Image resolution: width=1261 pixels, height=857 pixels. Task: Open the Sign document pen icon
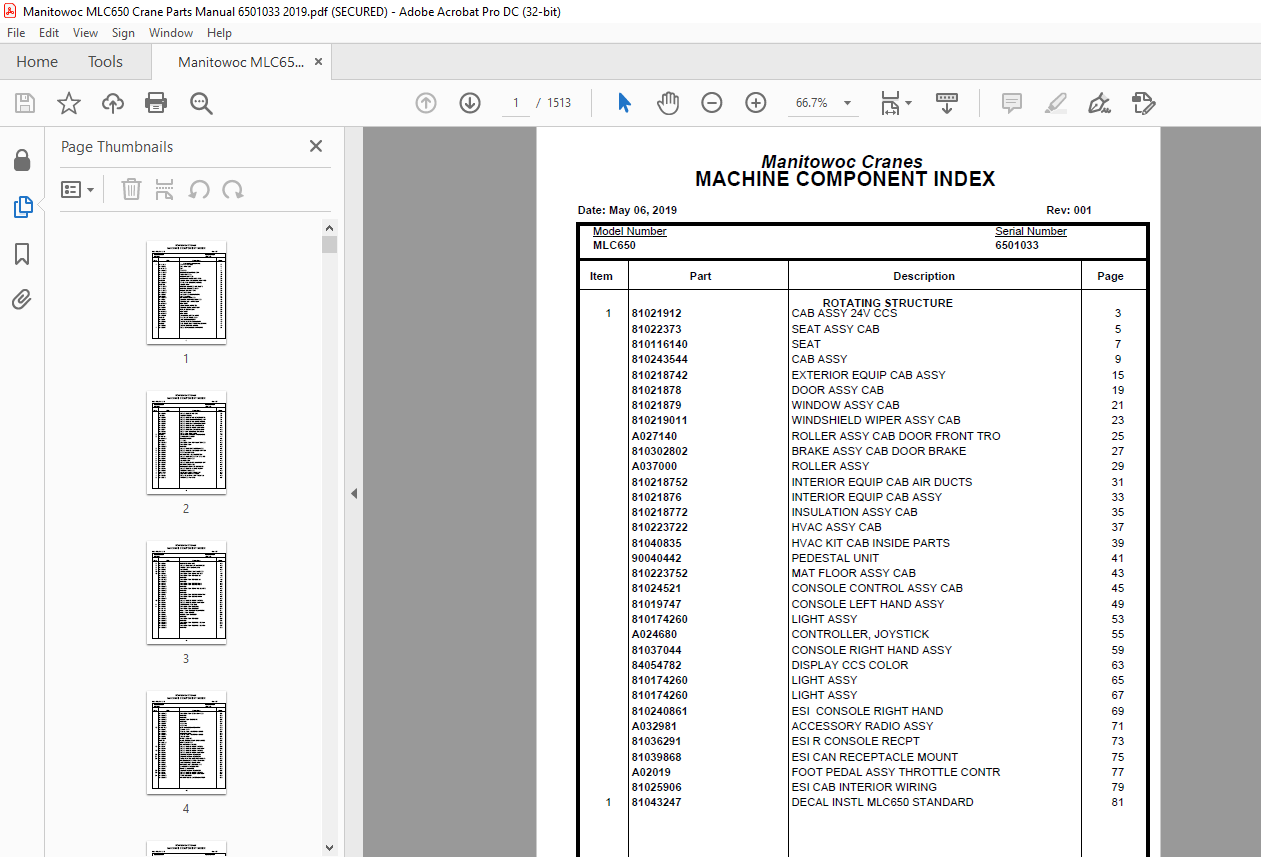[x=1100, y=103]
